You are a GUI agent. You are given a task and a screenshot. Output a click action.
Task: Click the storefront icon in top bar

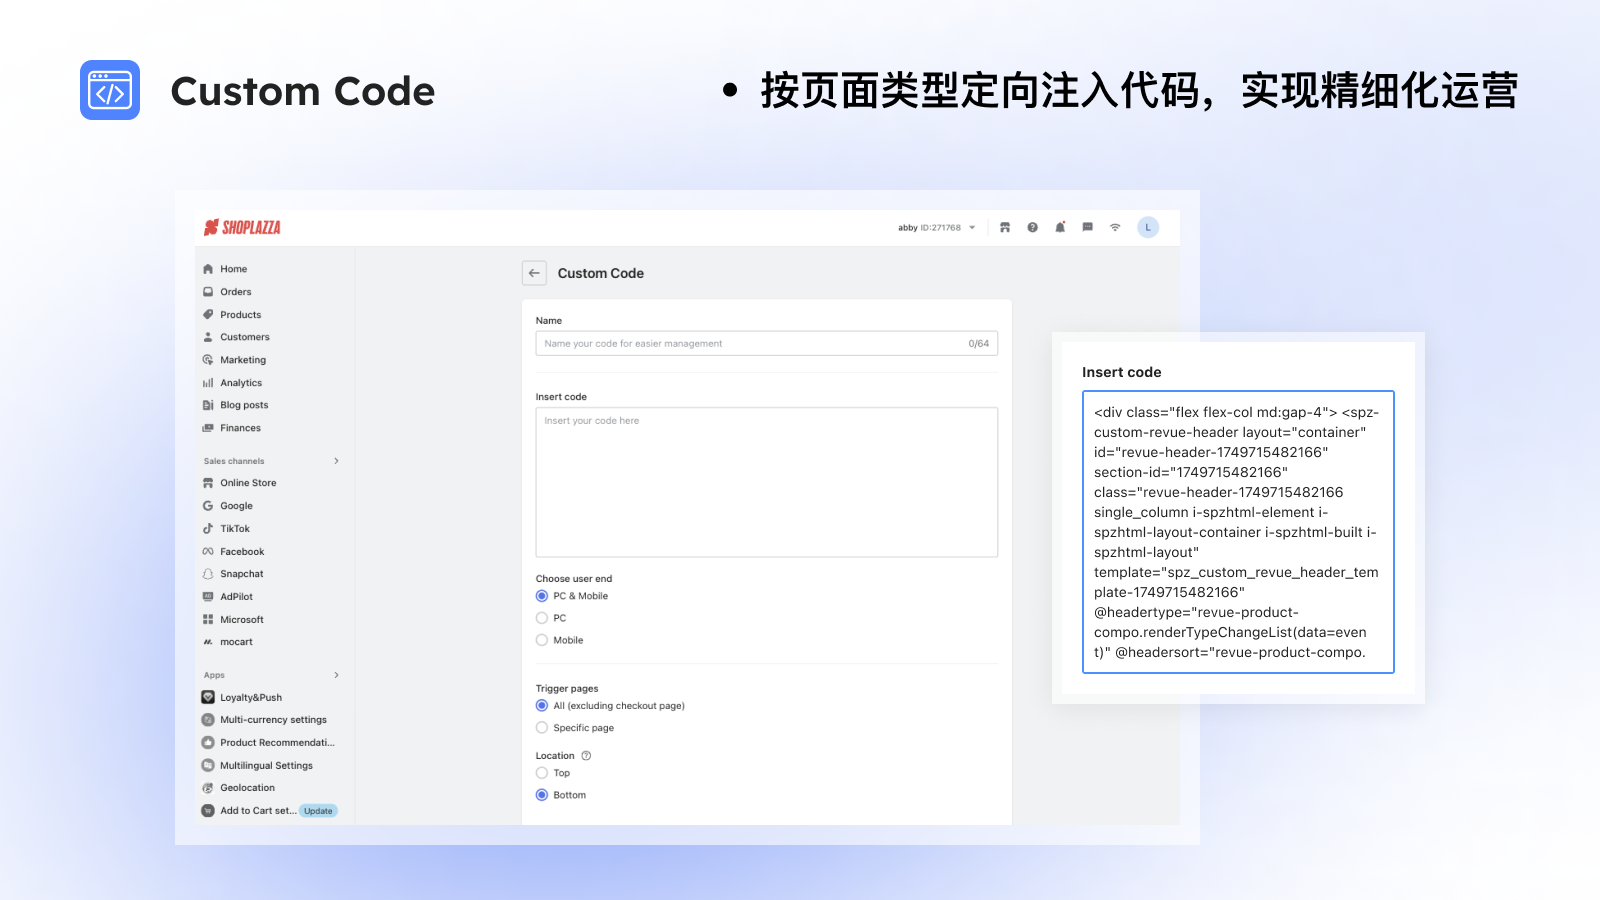[x=1005, y=228]
